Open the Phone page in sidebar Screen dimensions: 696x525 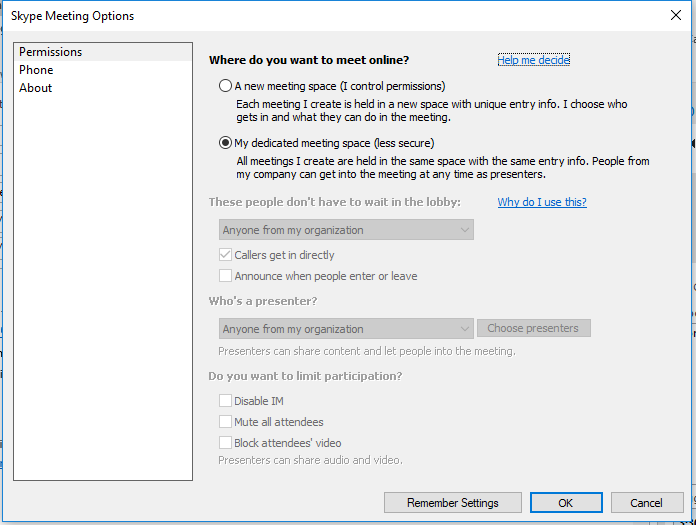tap(103, 70)
